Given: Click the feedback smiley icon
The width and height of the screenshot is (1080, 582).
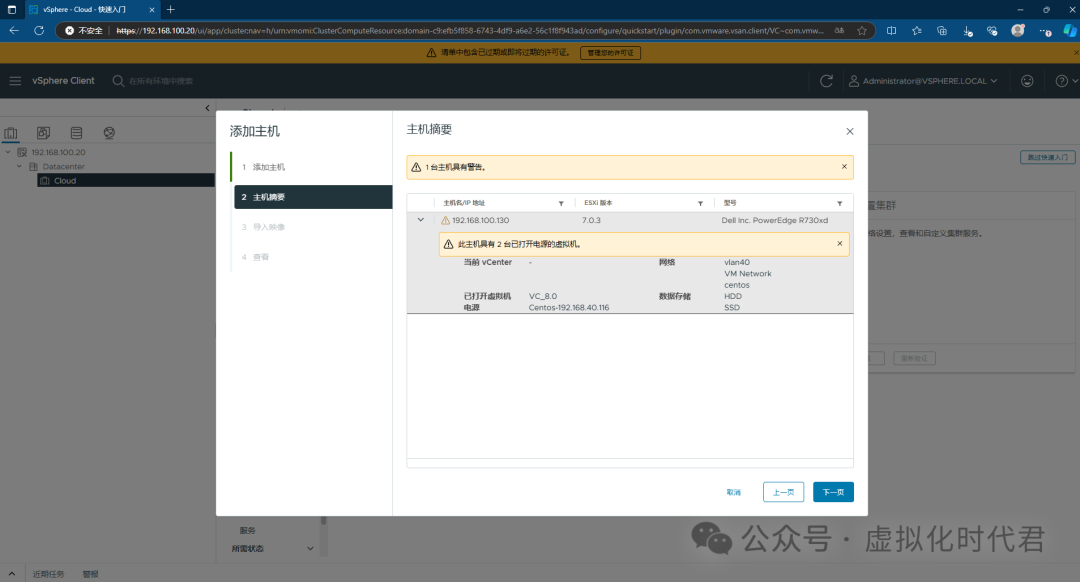Looking at the screenshot, I should (x=1027, y=81).
